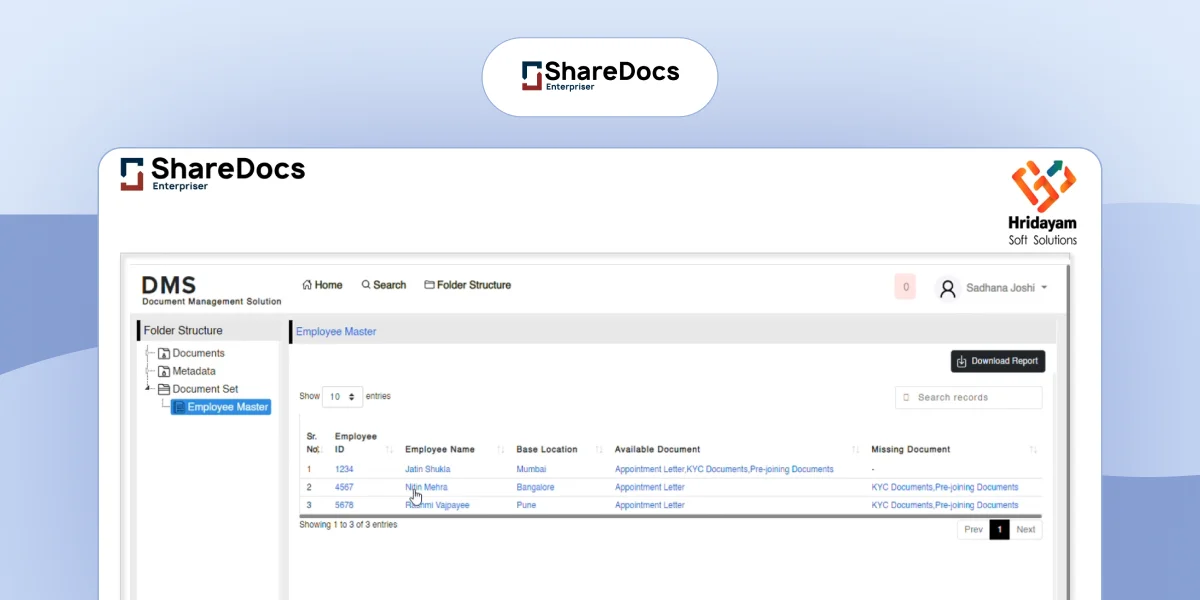Select the Employee Master tree node
Screen dimensions: 1200x600
coord(221,407)
